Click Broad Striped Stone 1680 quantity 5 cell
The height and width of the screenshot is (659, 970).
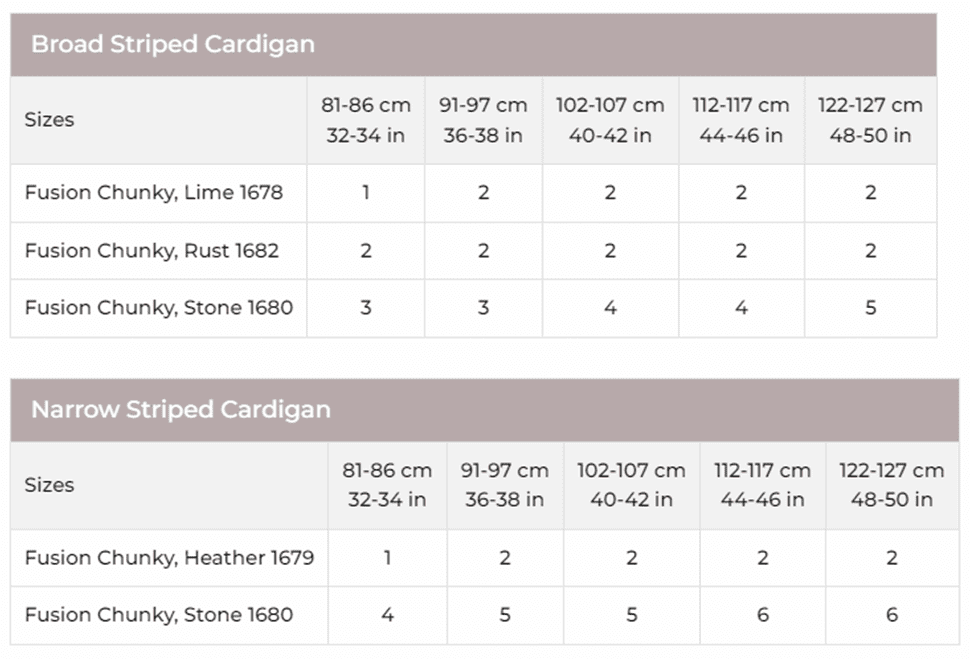(871, 308)
